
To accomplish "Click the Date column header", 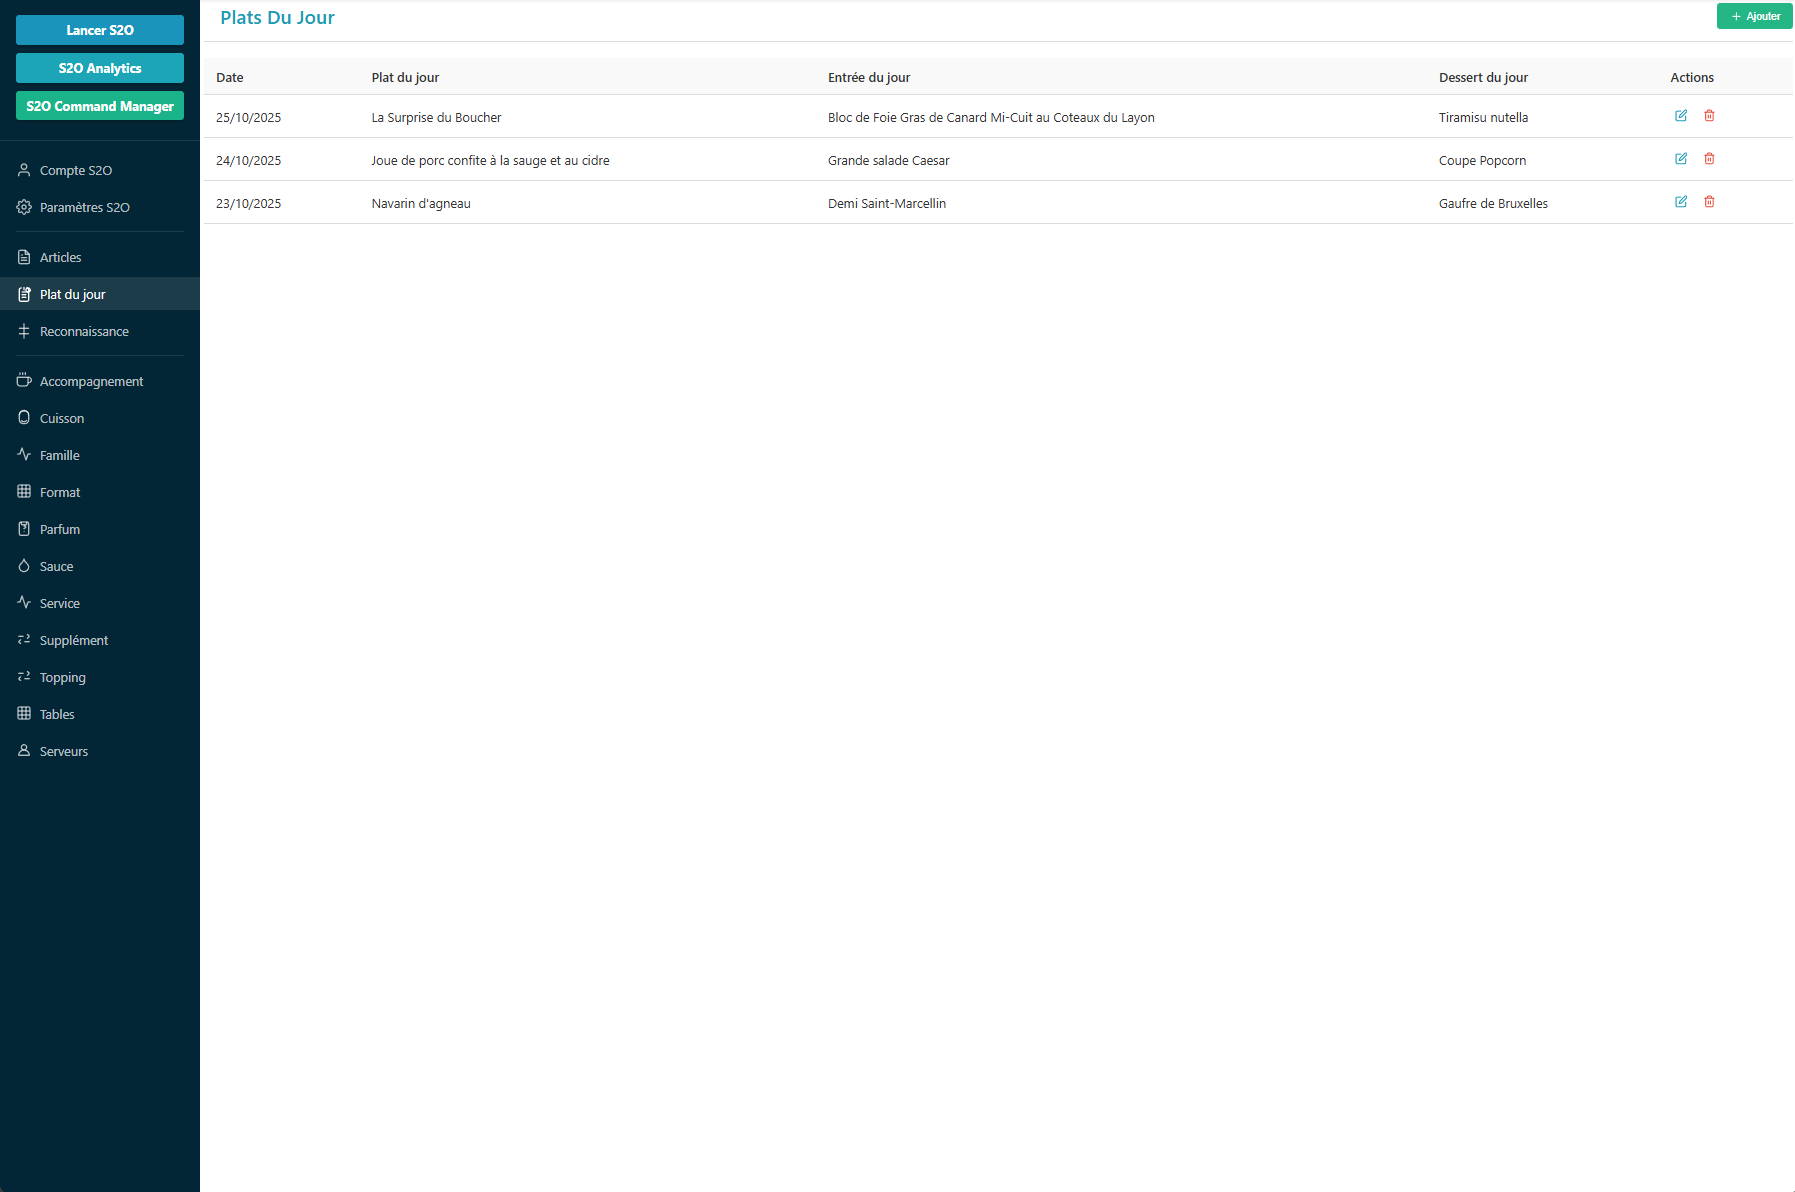I will click(230, 77).
